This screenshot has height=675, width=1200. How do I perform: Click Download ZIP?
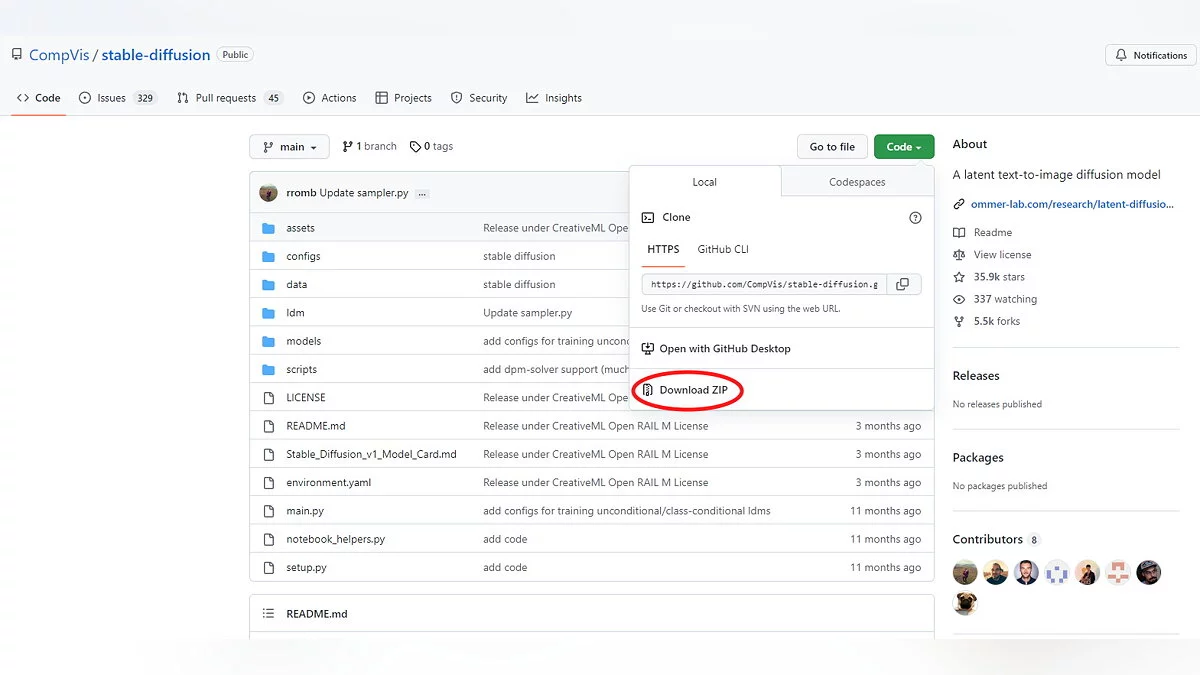[693, 390]
